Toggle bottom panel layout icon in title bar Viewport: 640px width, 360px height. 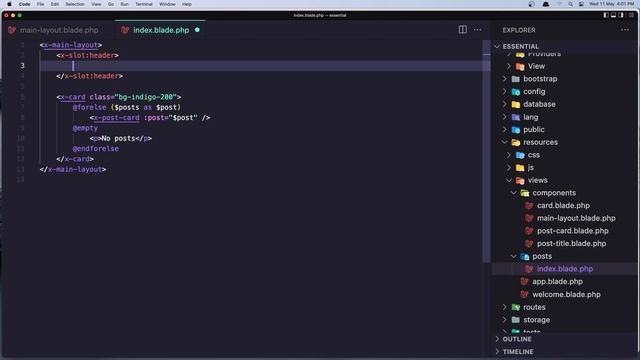613,15
